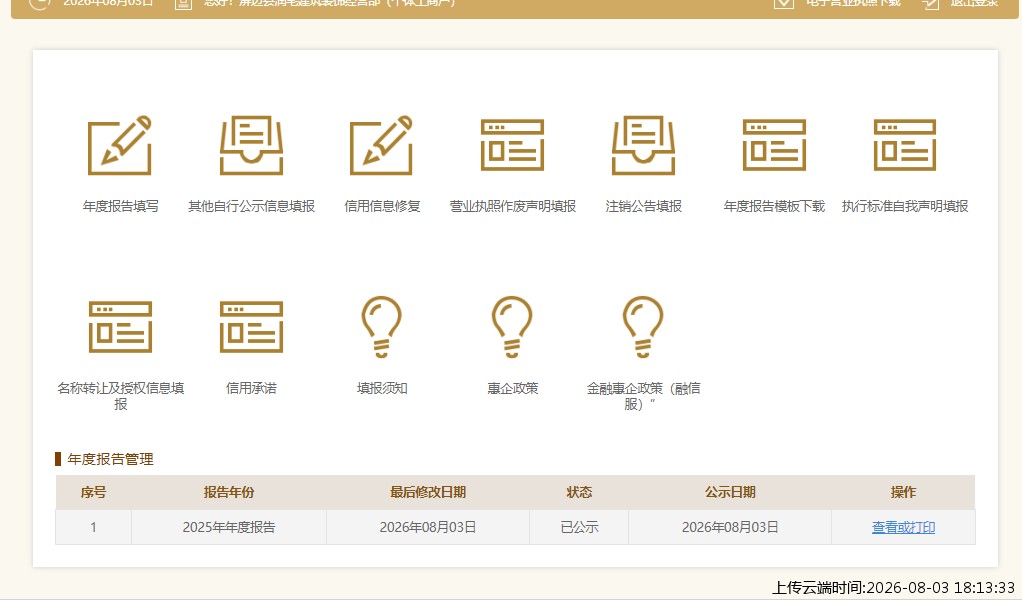Open 名称转让及授权信息填报 form icon
1022x601 pixels.
pyautogui.click(x=120, y=327)
